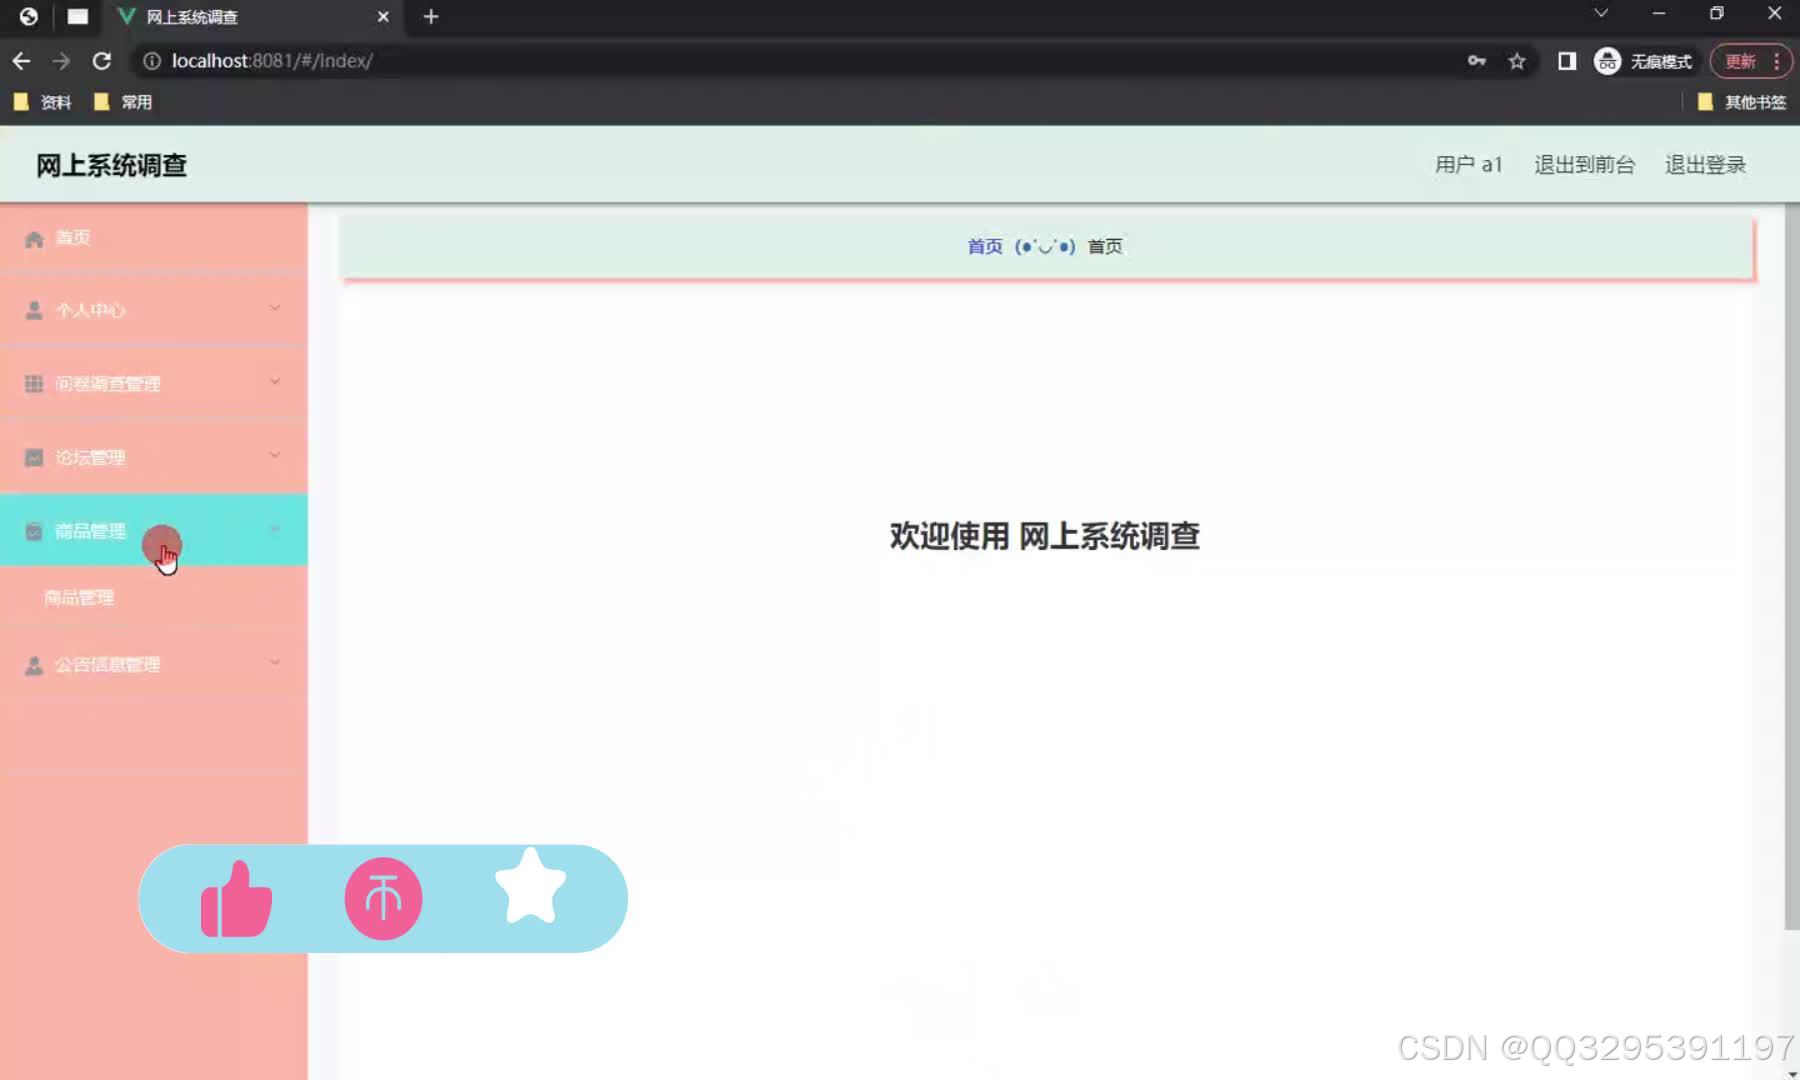Open the 常用 bookmarks folder
This screenshot has height=1080, width=1800.
point(123,102)
